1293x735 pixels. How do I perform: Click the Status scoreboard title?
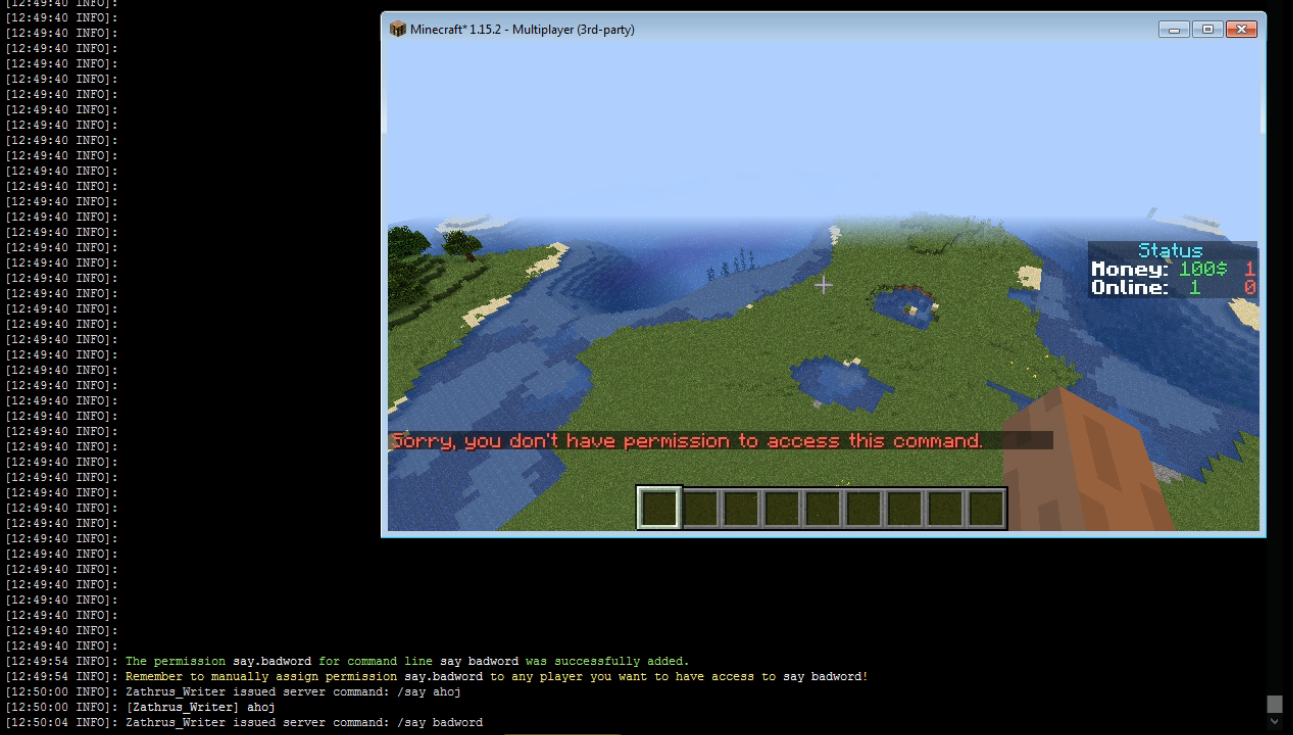click(1170, 250)
